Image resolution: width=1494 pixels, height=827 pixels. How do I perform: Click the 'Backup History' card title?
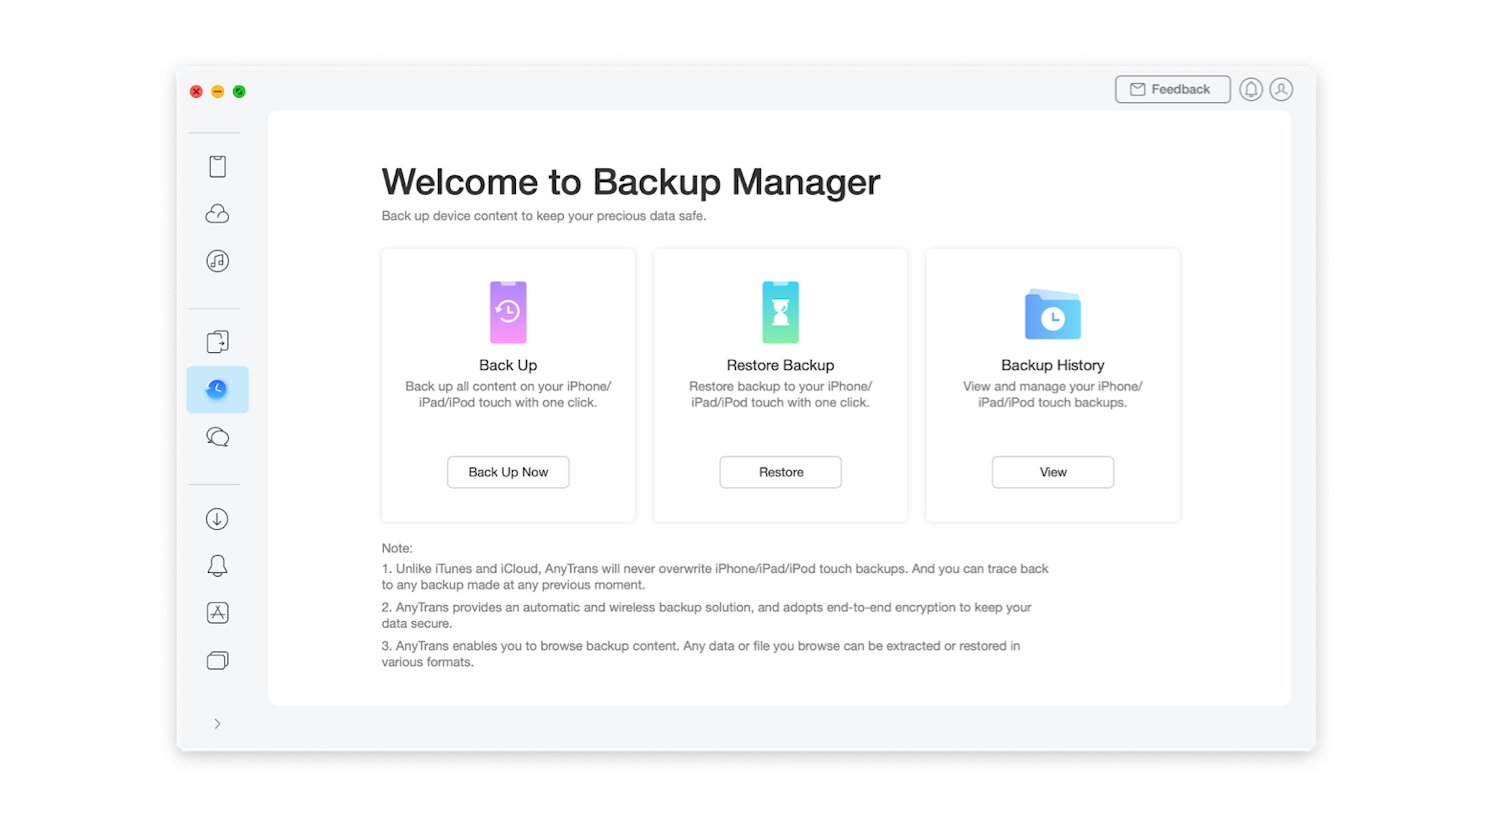[x=1053, y=365]
